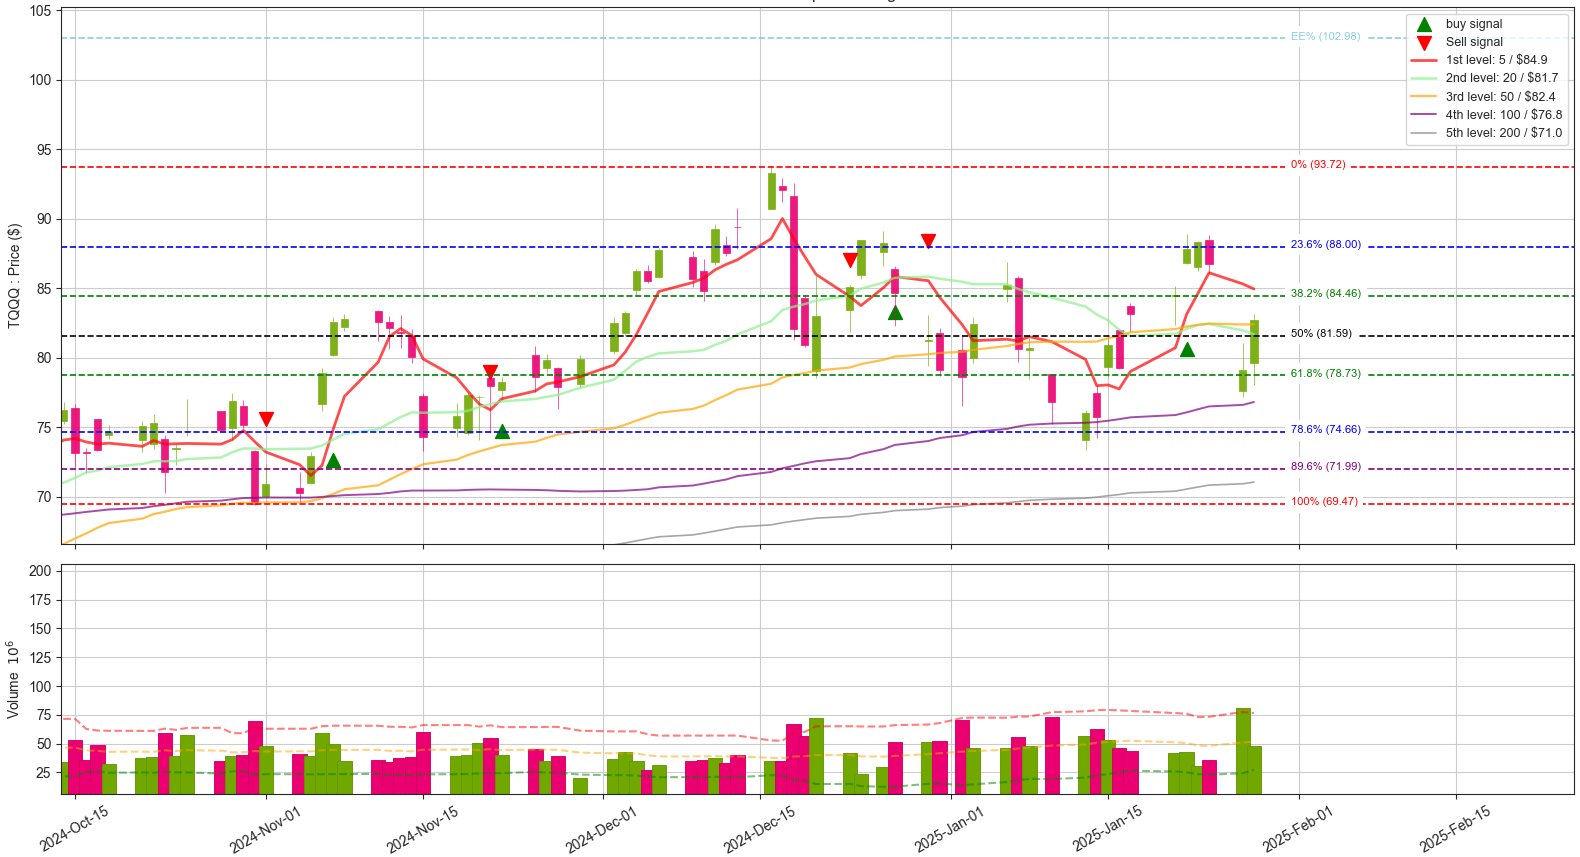Image resolution: width=1580 pixels, height=857 pixels.
Task: Click the '78.6% (74.66)' Fibonacci label
Action: point(1325,430)
